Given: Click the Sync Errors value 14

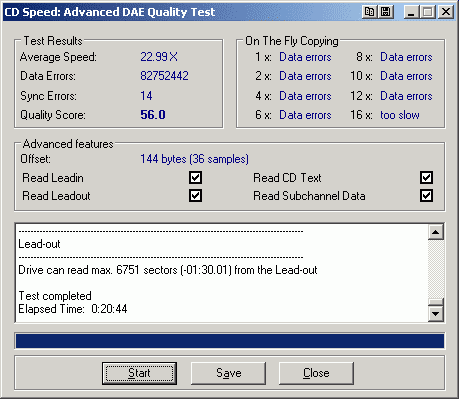Looking at the screenshot, I should (146, 96).
